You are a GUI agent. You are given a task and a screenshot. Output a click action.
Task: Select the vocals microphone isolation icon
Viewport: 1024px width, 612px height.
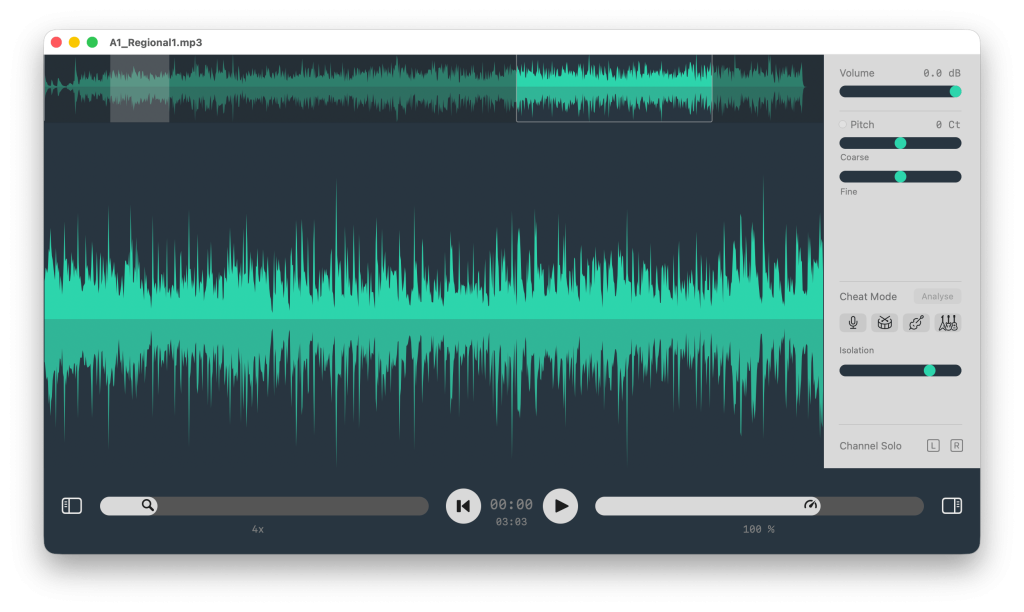852,323
